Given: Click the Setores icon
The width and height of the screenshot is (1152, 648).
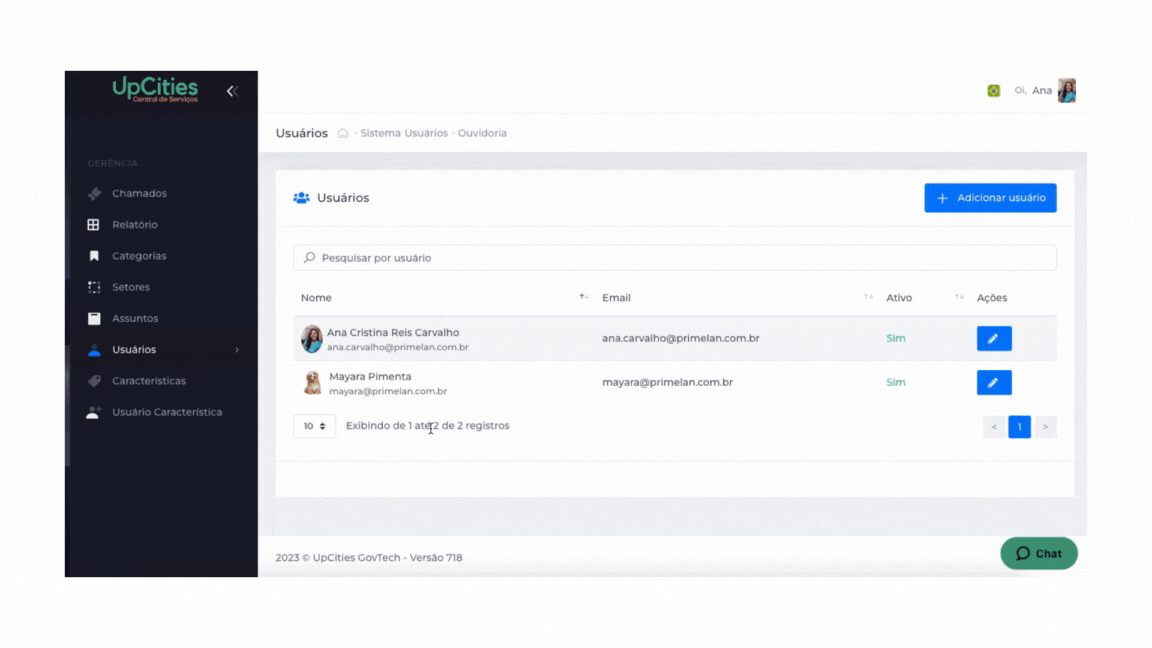Looking at the screenshot, I should coord(94,287).
